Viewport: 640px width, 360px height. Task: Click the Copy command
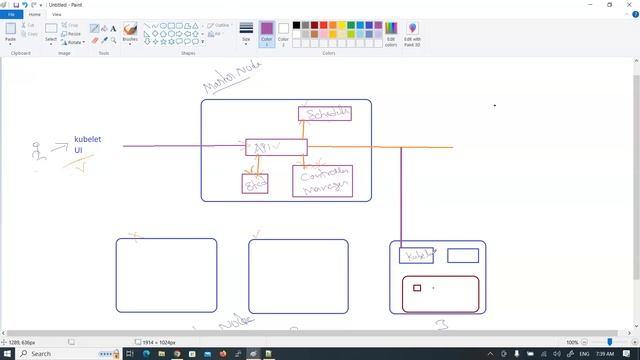[x=29, y=34]
